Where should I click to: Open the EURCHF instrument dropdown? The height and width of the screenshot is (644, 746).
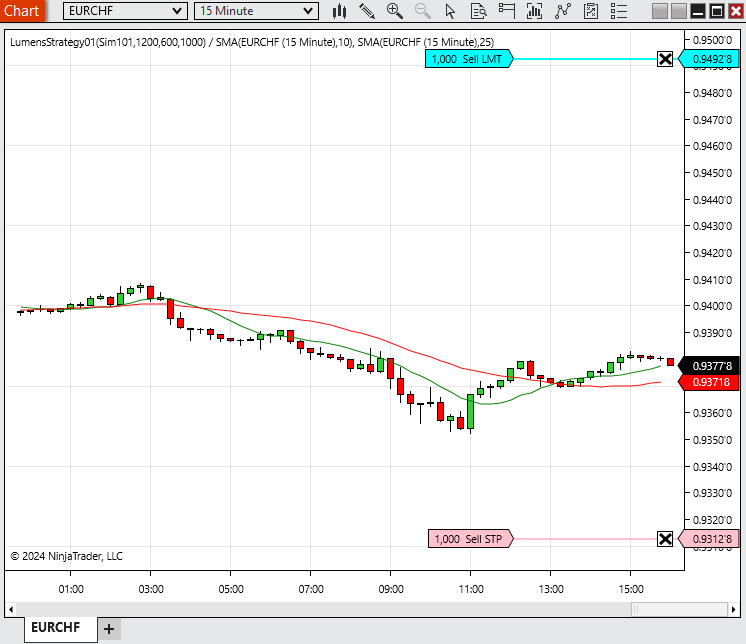[125, 11]
